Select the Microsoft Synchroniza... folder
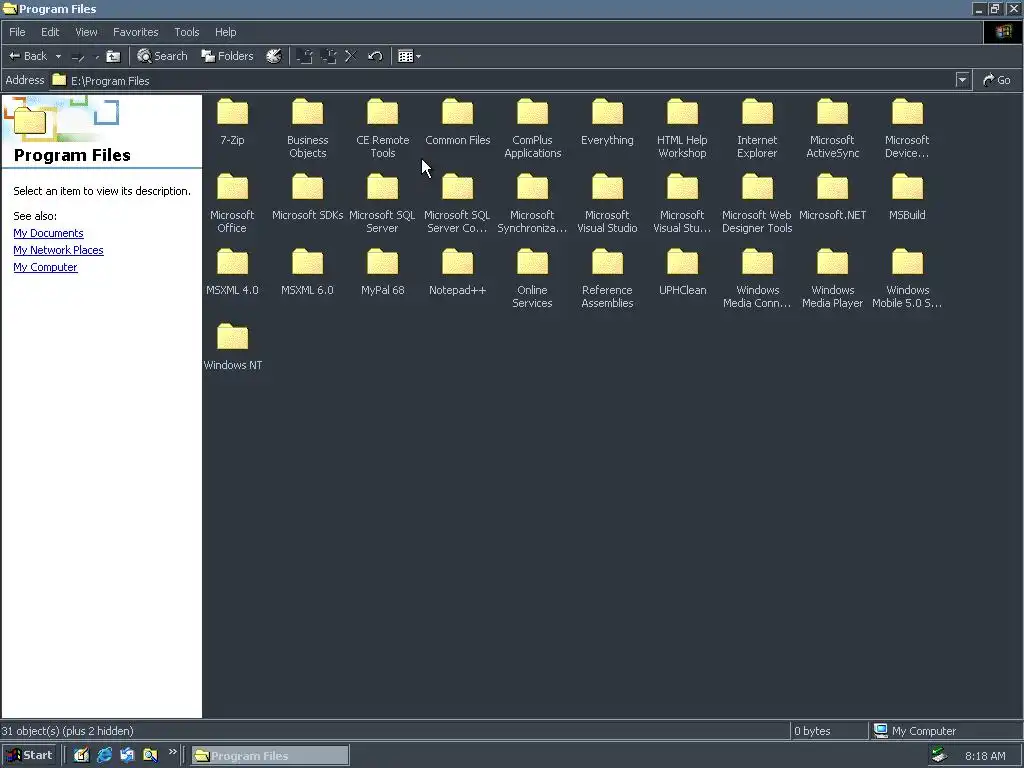 [x=532, y=204]
